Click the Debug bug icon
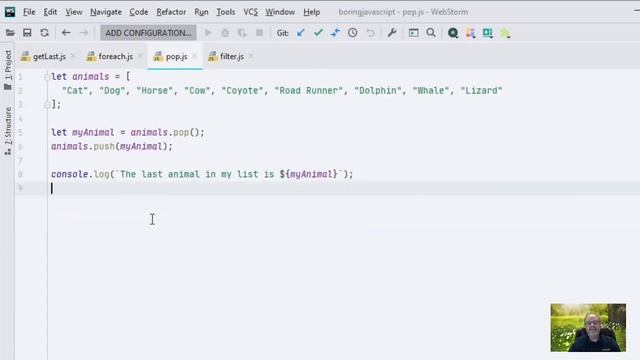 click(x=225, y=33)
